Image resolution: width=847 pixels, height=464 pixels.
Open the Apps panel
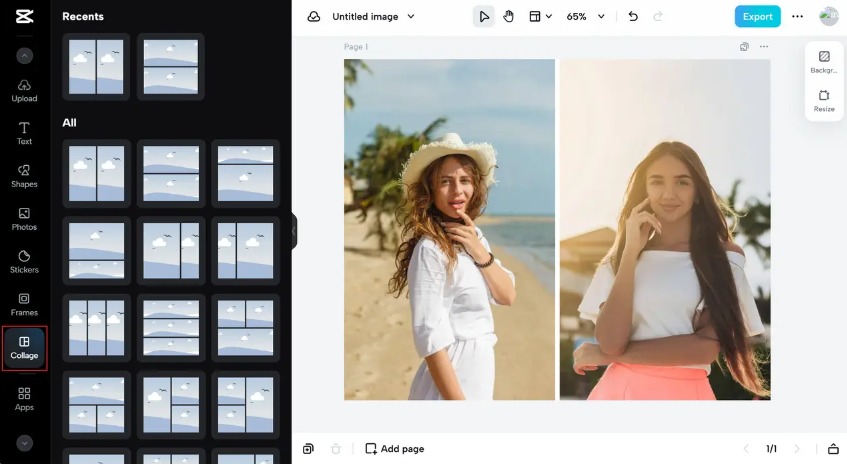pos(24,399)
